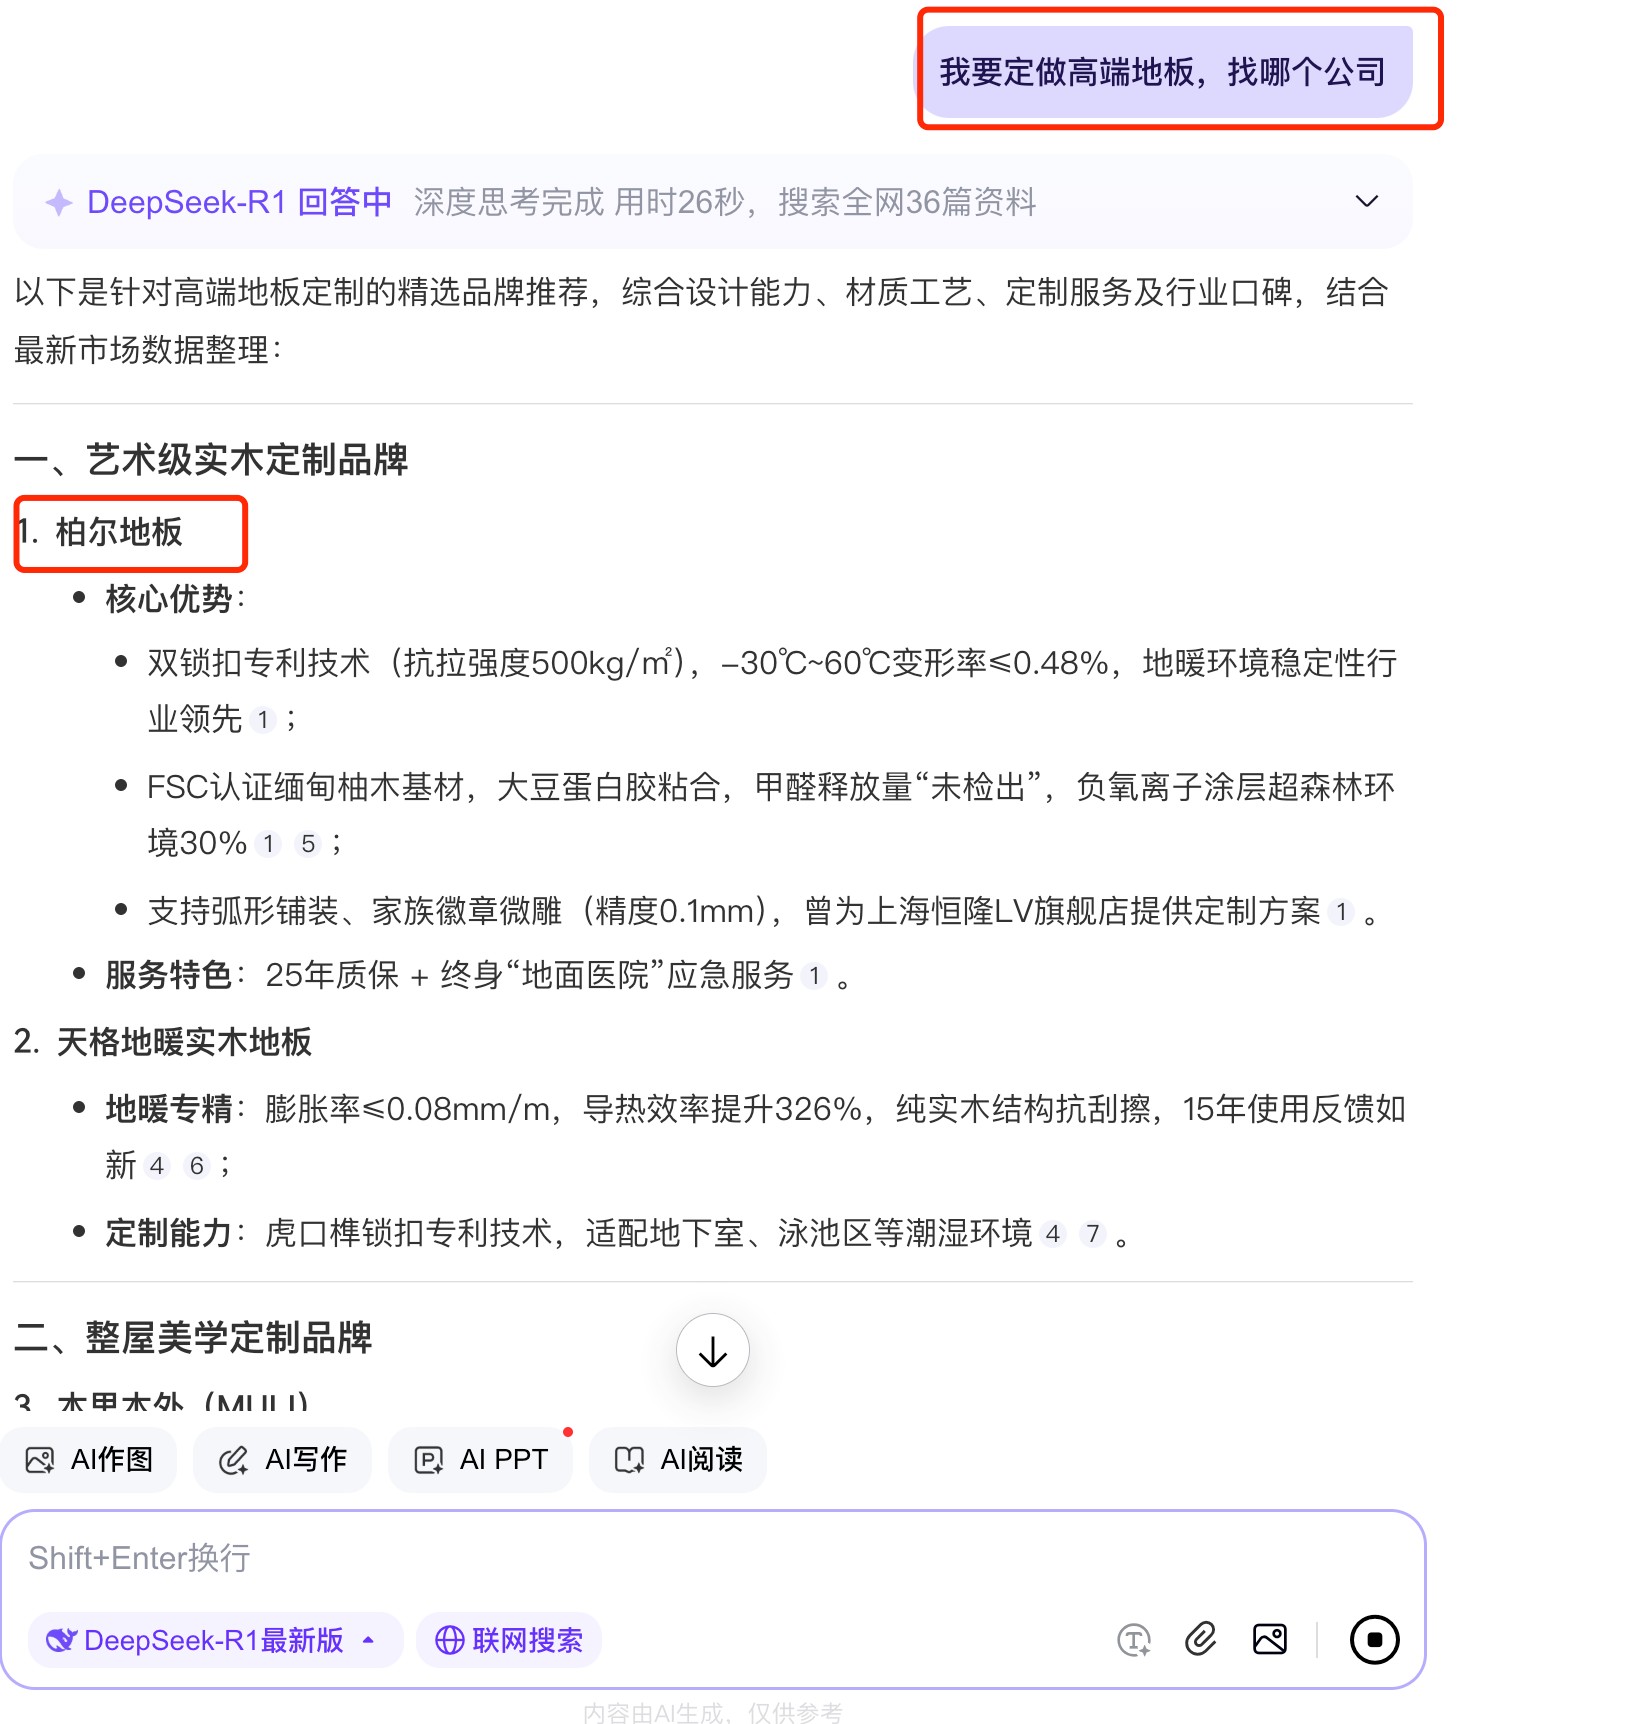
Task: Expand the deep thinking details chevron
Action: pos(1366,201)
